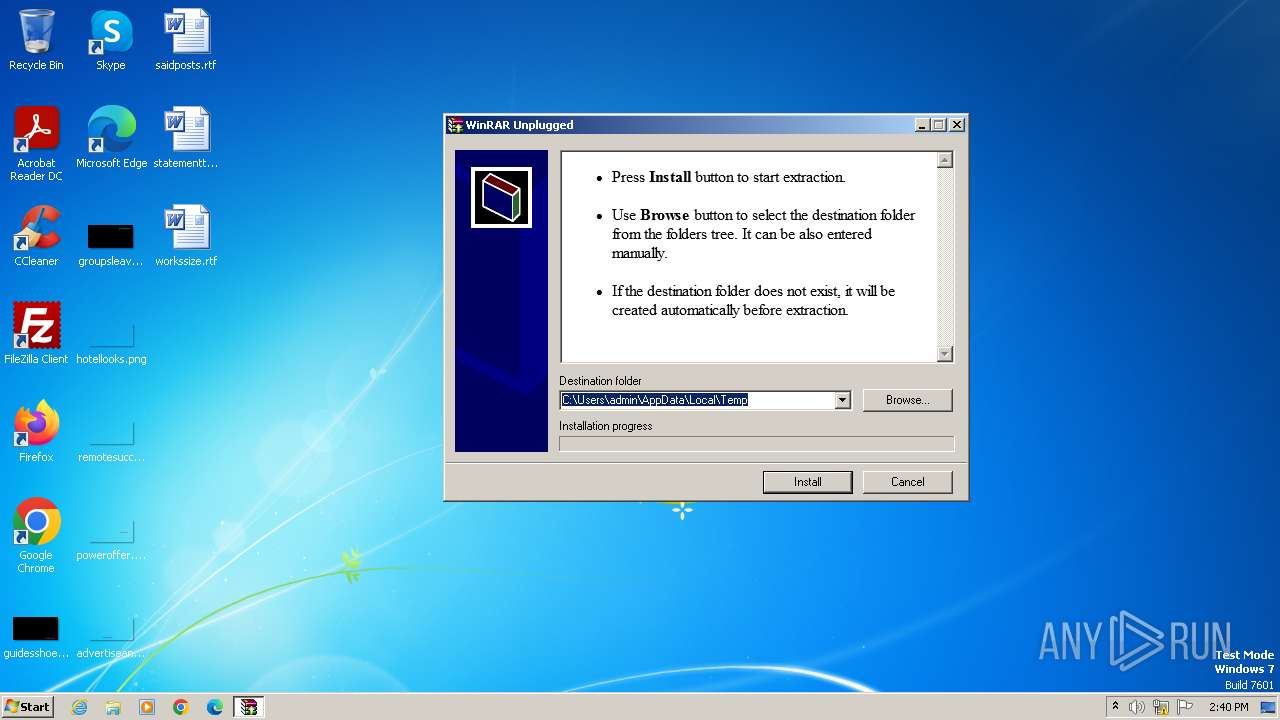Launch Internet Explorer from the taskbar
This screenshot has height=720, width=1280.
coord(79,707)
